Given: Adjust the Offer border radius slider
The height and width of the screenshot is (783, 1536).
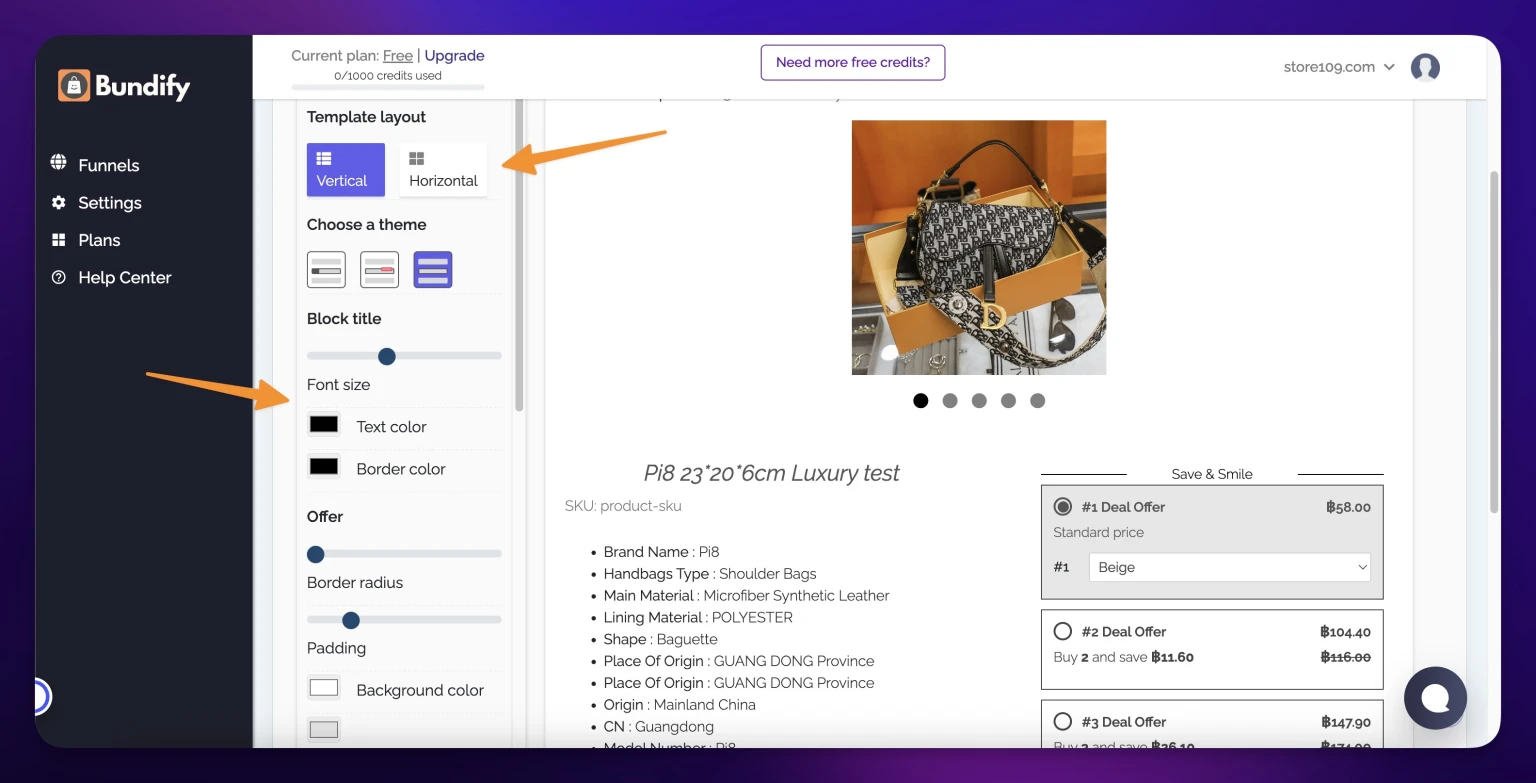Looking at the screenshot, I should pyautogui.click(x=316, y=554).
